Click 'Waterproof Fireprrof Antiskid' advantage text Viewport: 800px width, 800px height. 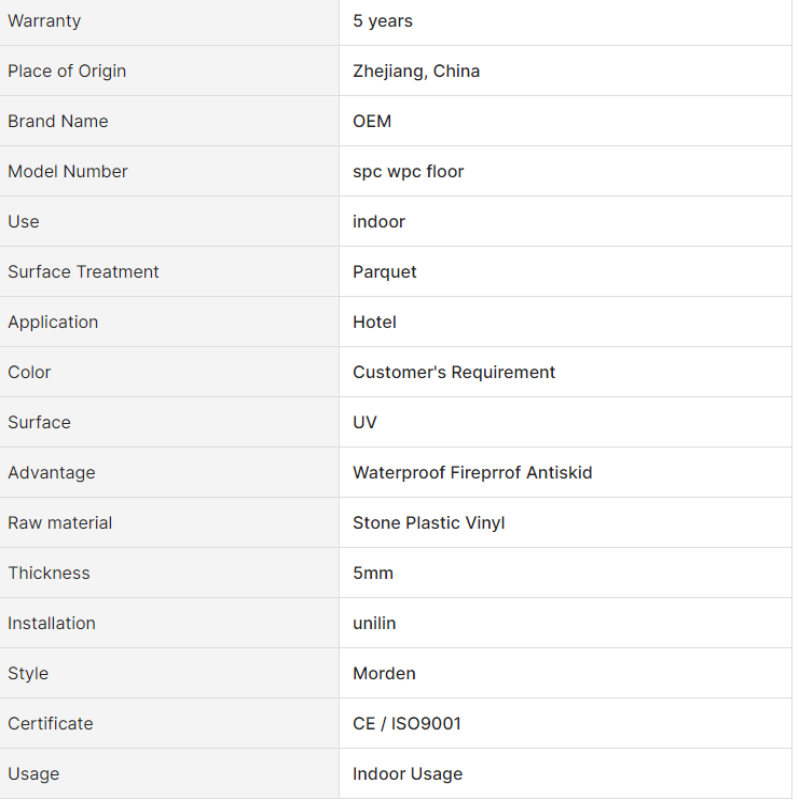click(472, 473)
